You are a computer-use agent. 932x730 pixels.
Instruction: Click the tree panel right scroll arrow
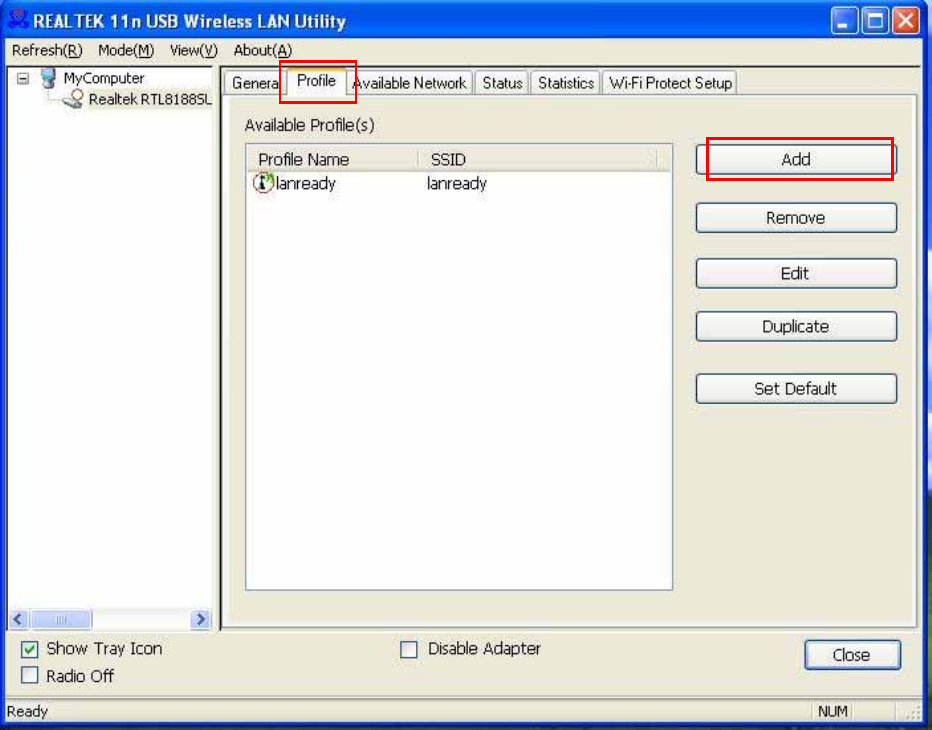[200, 619]
